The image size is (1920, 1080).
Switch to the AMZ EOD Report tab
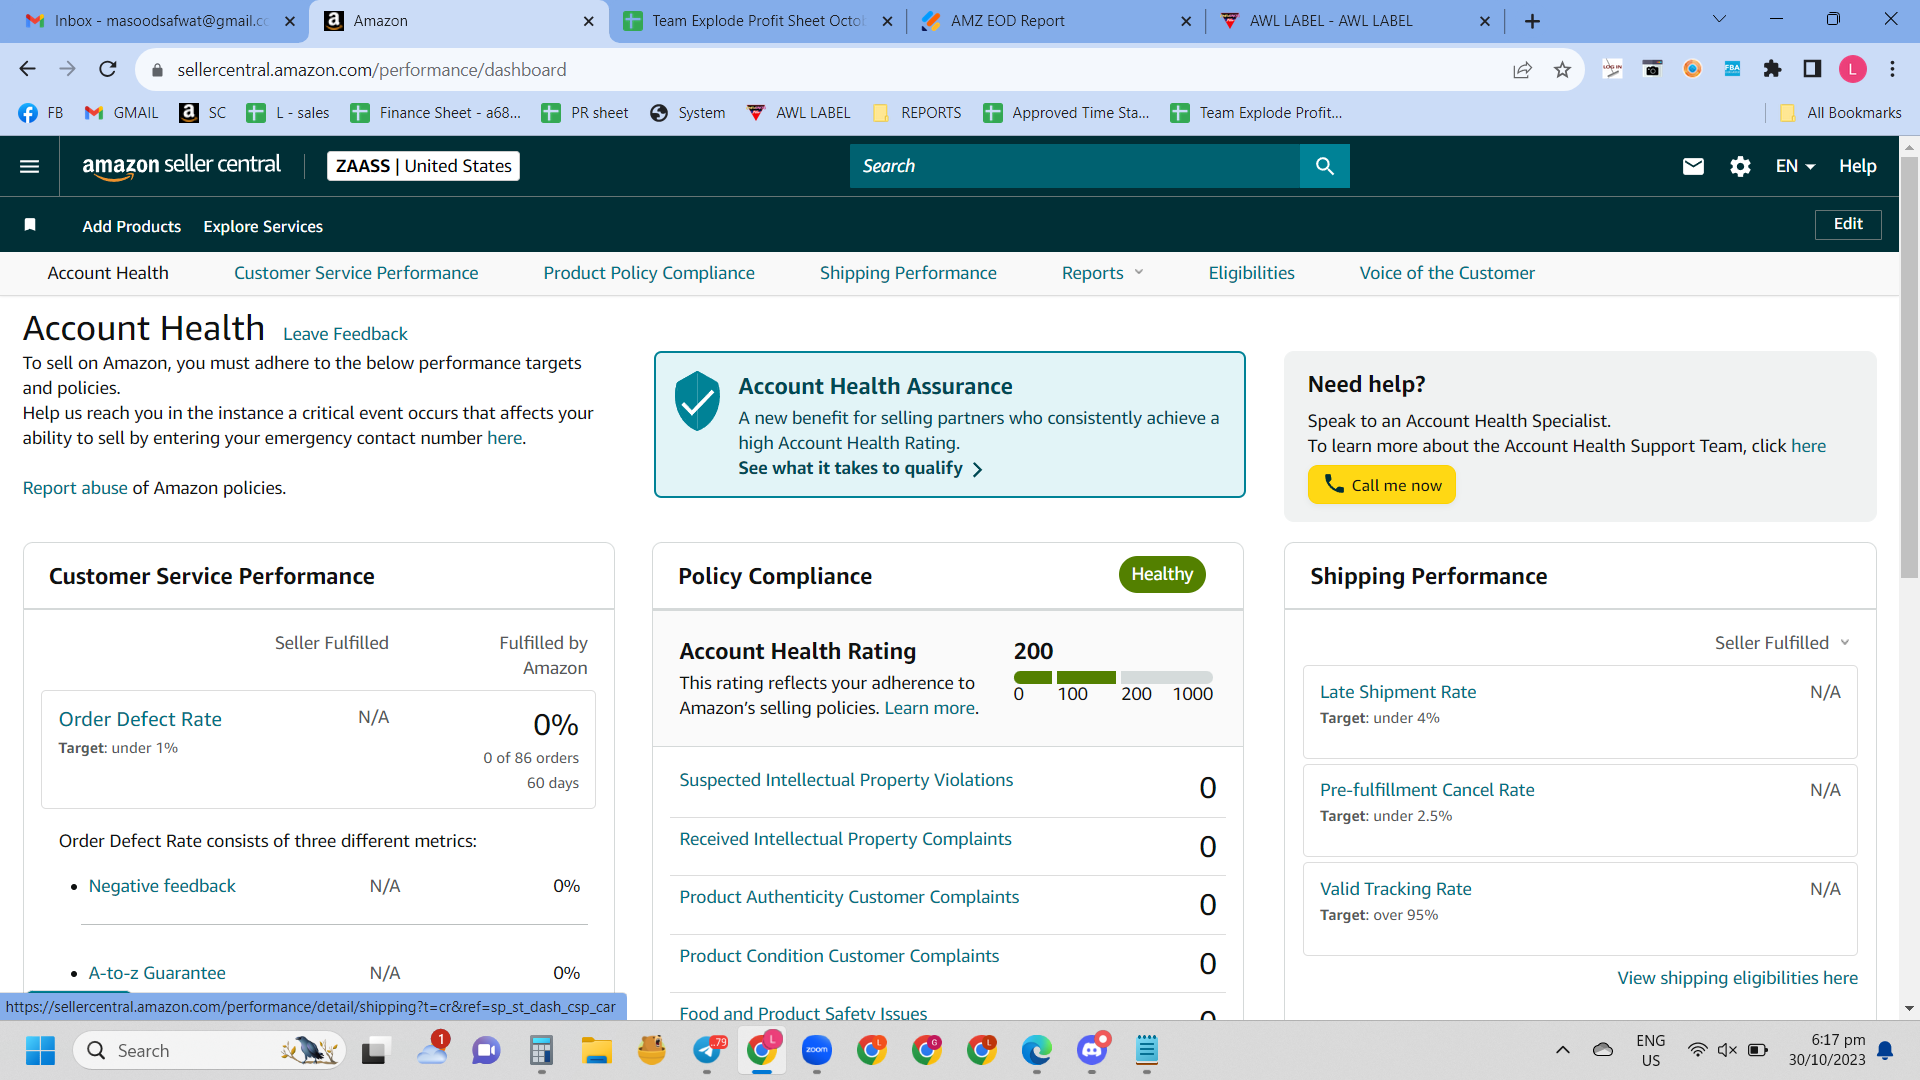click(1056, 21)
